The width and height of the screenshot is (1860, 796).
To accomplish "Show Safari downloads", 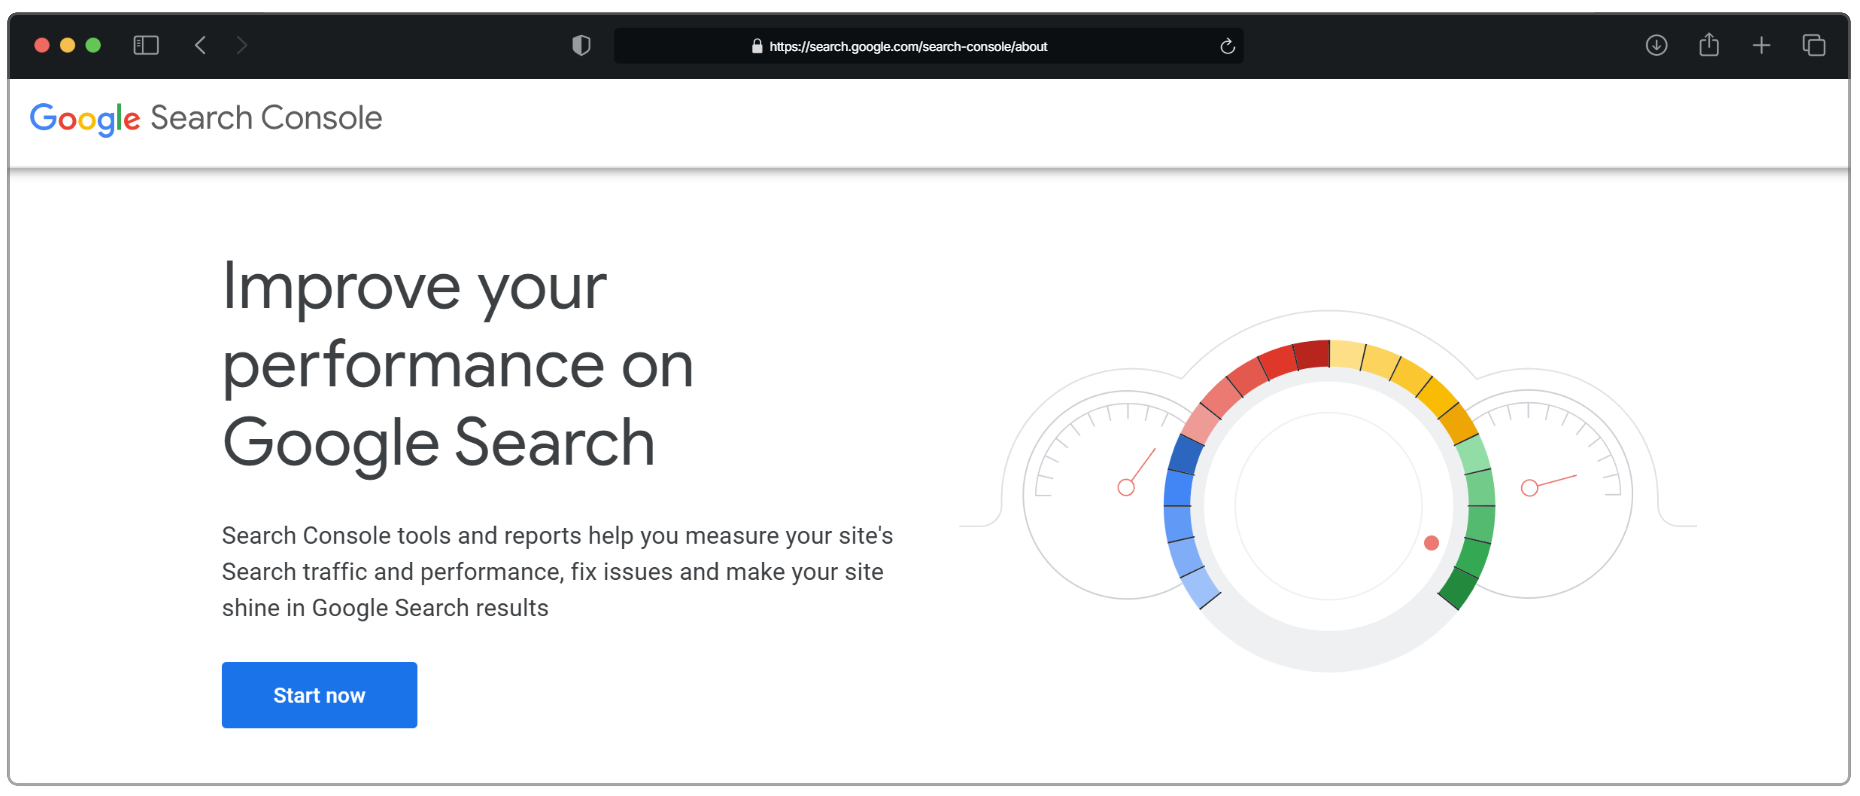I will 1656,45.
